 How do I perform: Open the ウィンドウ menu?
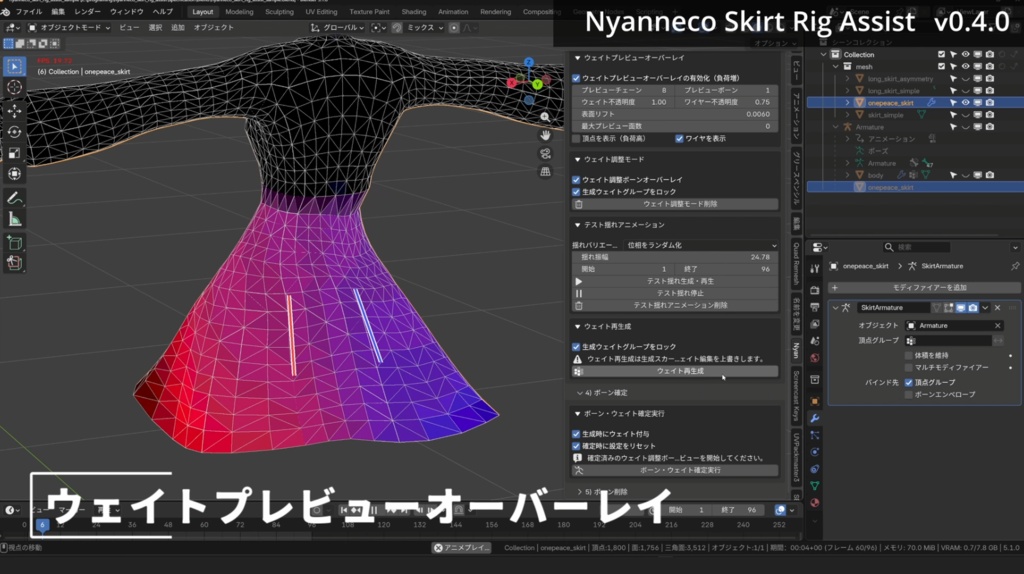coord(127,12)
